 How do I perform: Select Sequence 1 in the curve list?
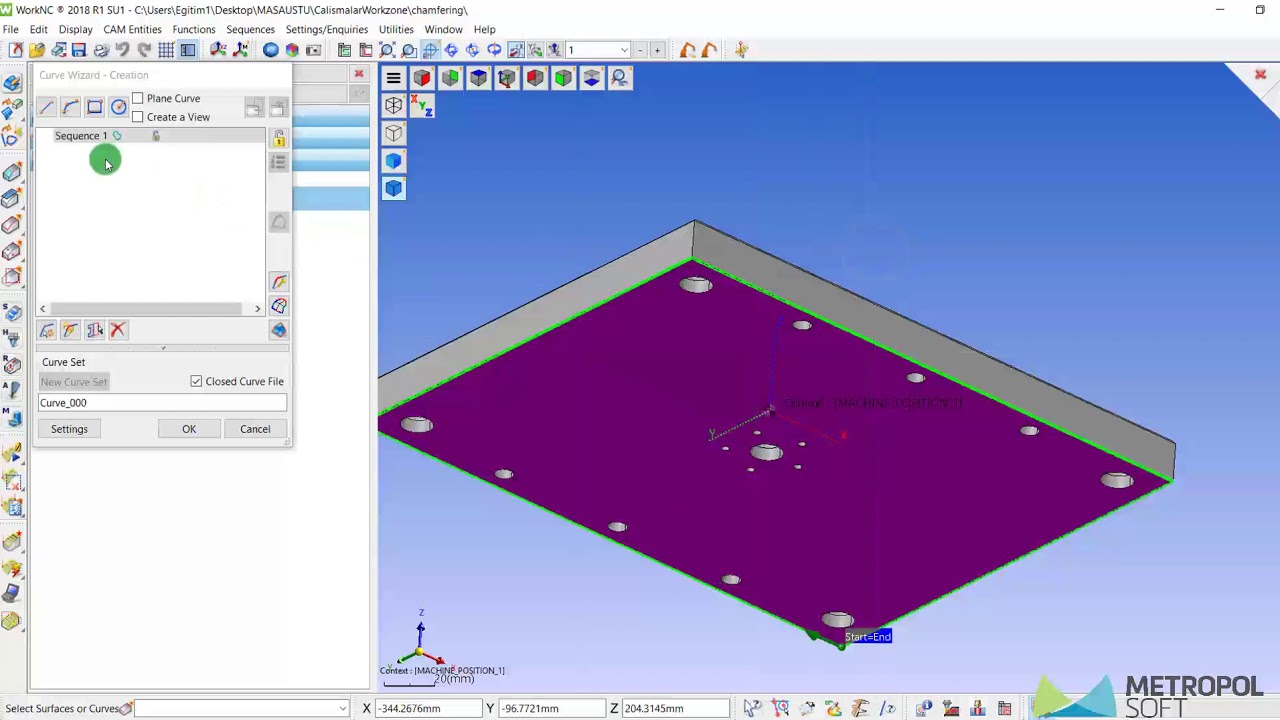(x=81, y=136)
